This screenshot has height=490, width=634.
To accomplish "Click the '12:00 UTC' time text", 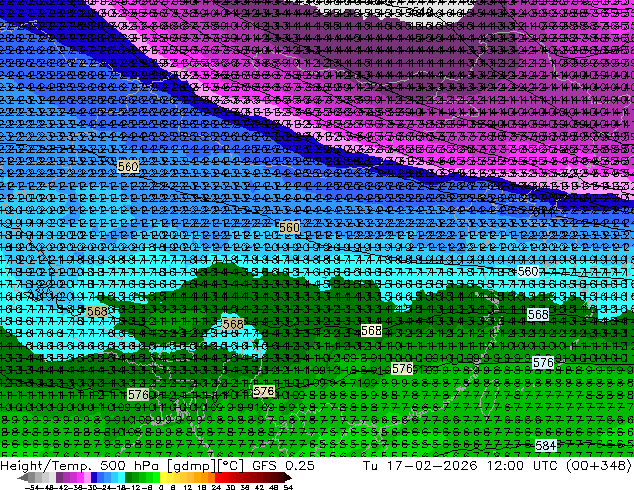I will (523, 466).
